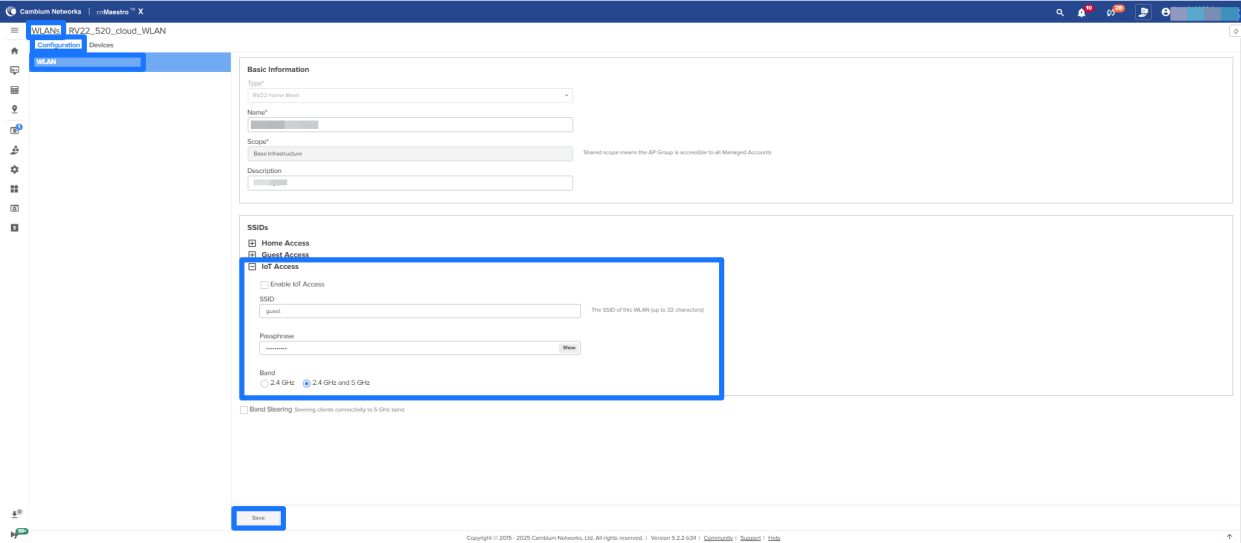
Task: Select the 2.4 GHz band radio button
Action: [264, 383]
